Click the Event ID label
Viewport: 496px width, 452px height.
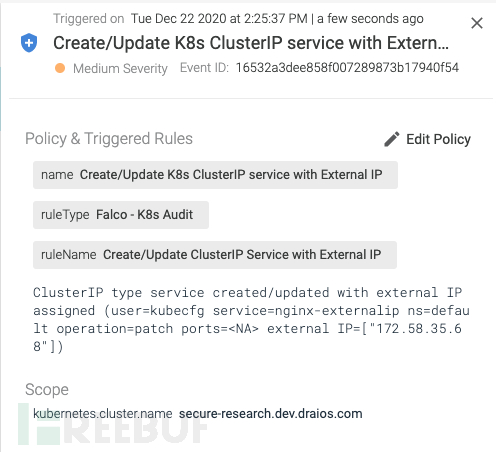[x=204, y=68]
